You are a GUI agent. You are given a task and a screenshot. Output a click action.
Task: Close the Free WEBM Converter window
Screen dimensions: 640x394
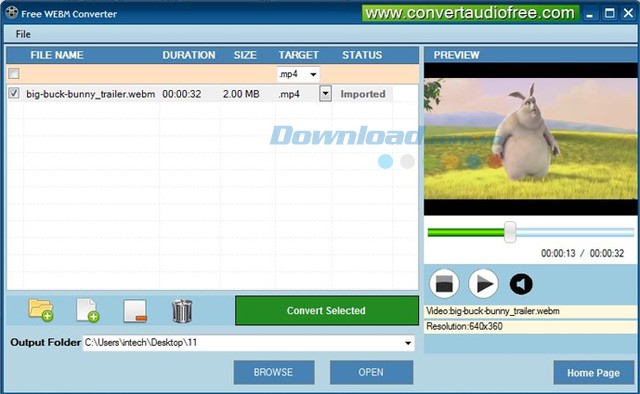(628, 13)
